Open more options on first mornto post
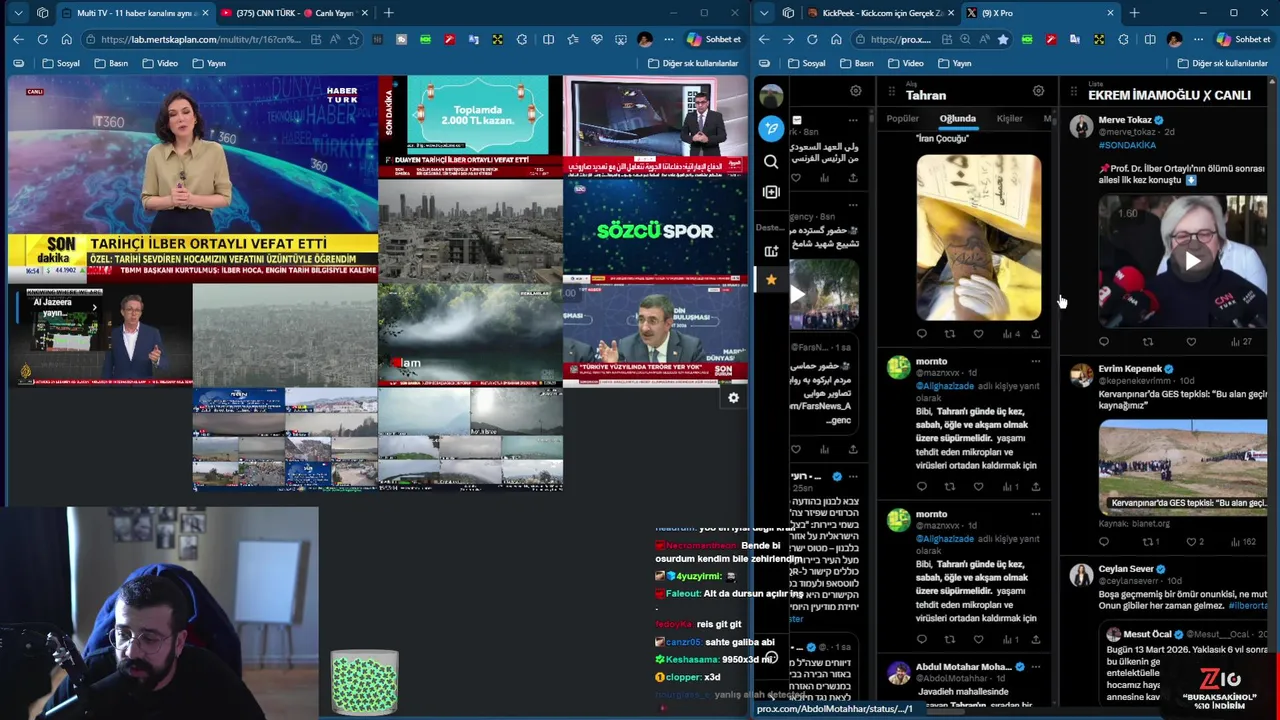The width and height of the screenshot is (1280, 720). pos(1036,362)
